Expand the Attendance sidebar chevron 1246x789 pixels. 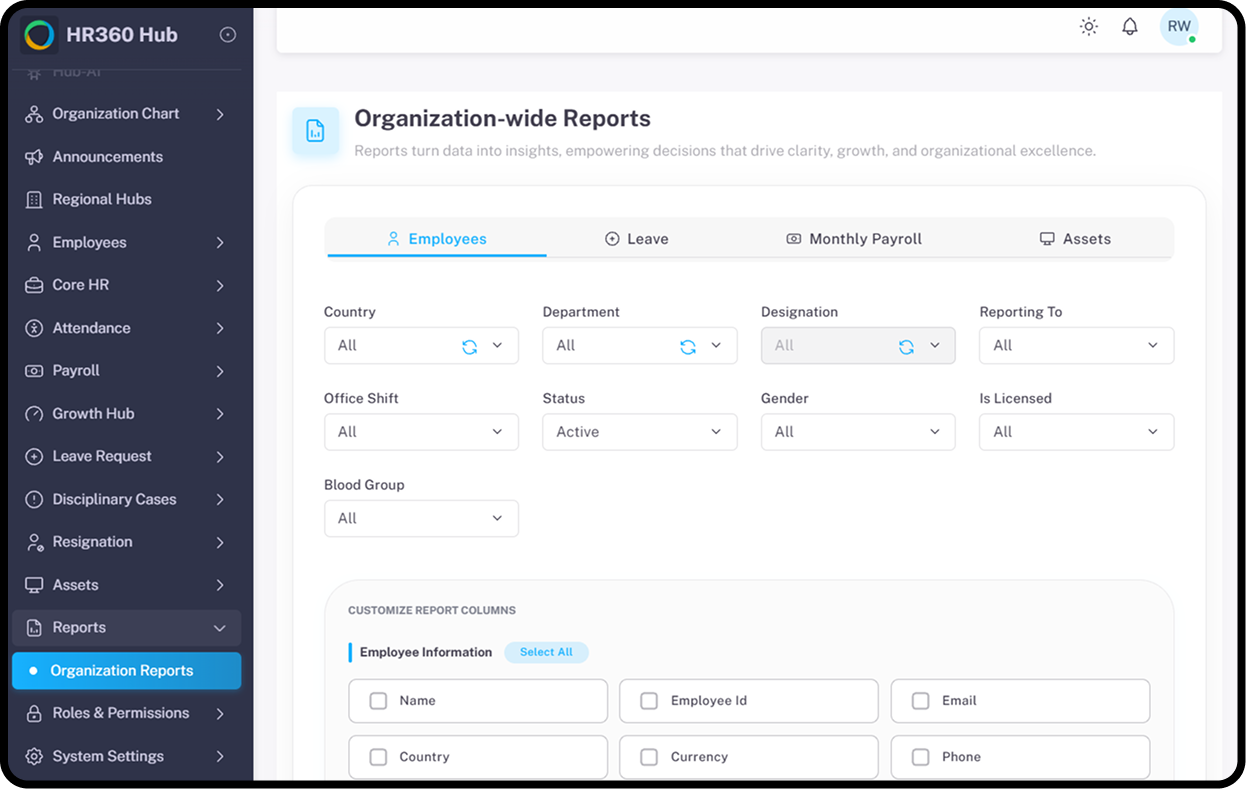coord(220,328)
